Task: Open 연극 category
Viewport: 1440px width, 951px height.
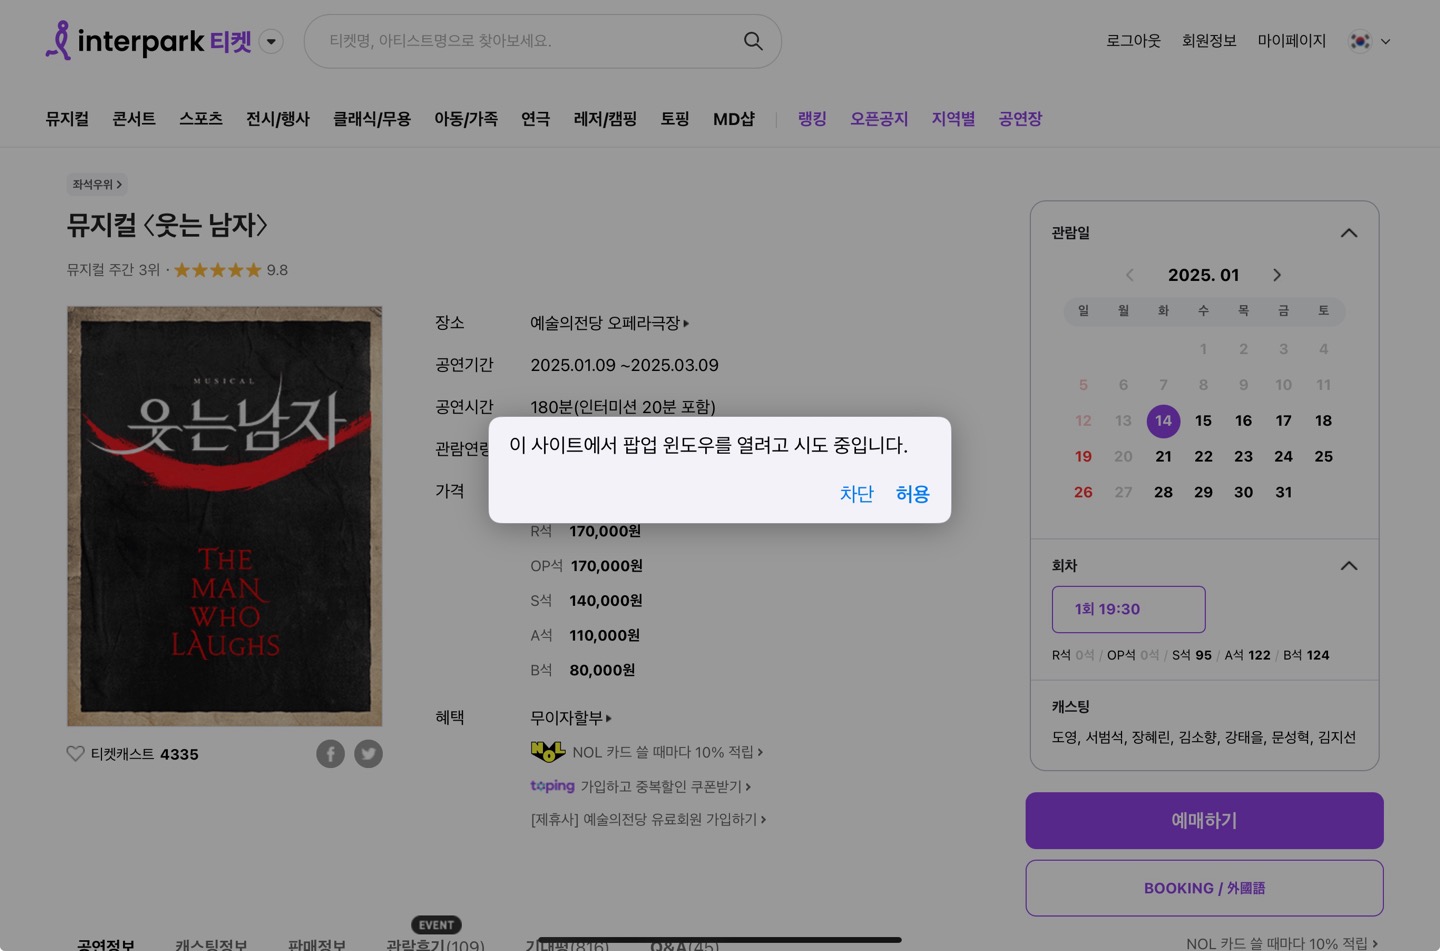Action: click(x=536, y=119)
